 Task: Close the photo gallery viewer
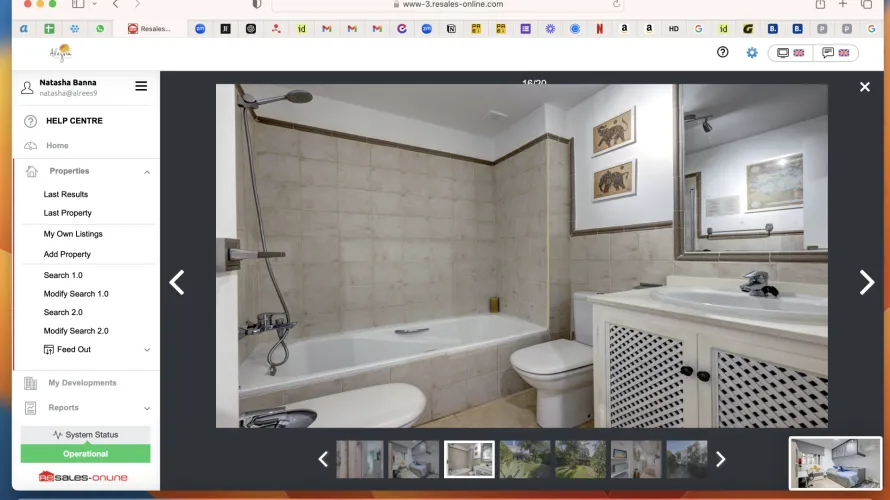(865, 87)
